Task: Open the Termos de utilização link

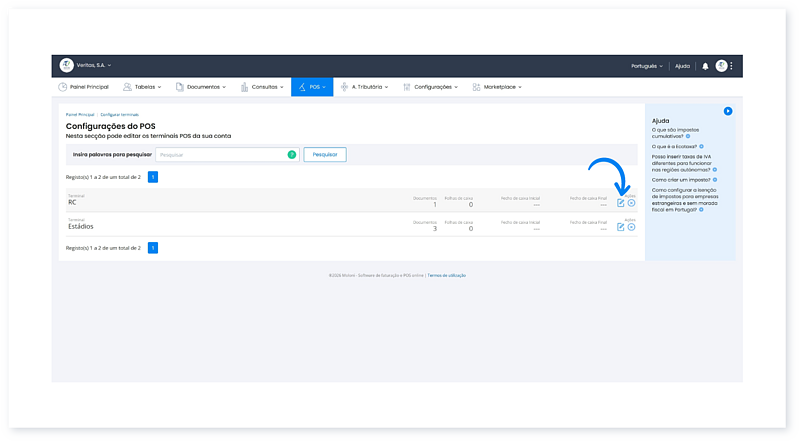Action: tap(447, 275)
